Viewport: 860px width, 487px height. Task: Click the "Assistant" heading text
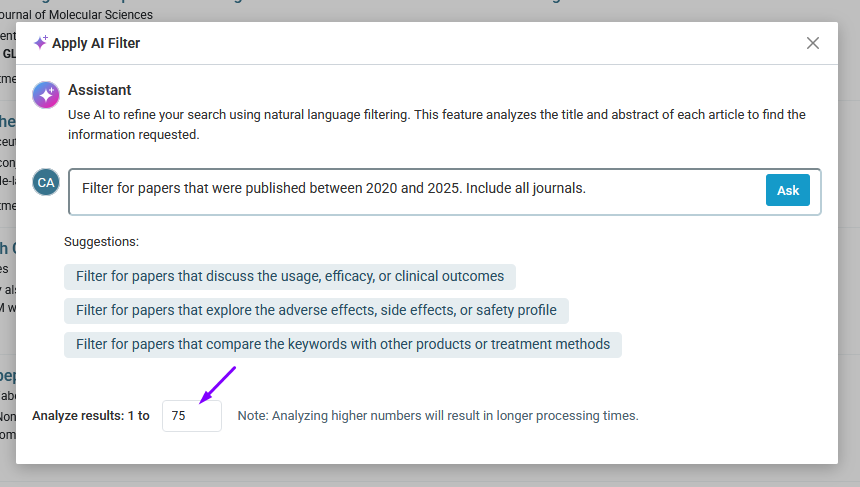pyautogui.click(x=100, y=90)
